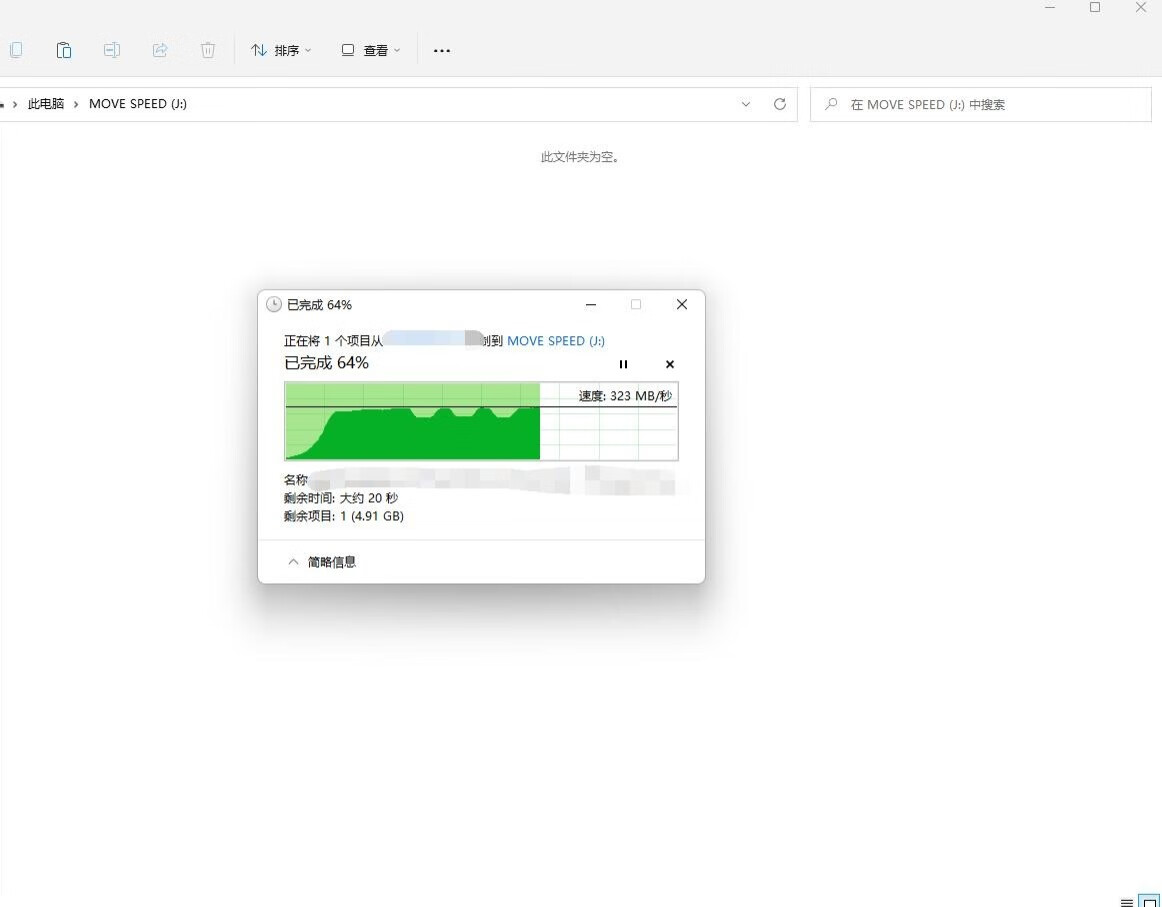The image size is (1162, 907).
Task: Switch to large thumbnails view icon
Action: point(1150,902)
